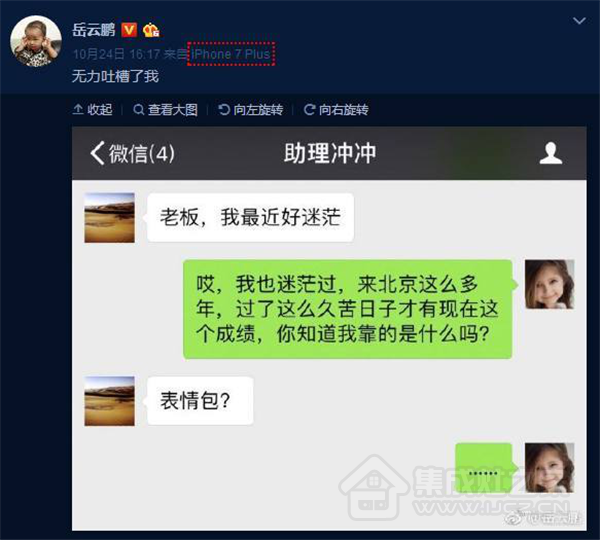Screen dimensions: 600x540
Task: Click the green …… message bubble
Action: pyautogui.click(x=485, y=468)
